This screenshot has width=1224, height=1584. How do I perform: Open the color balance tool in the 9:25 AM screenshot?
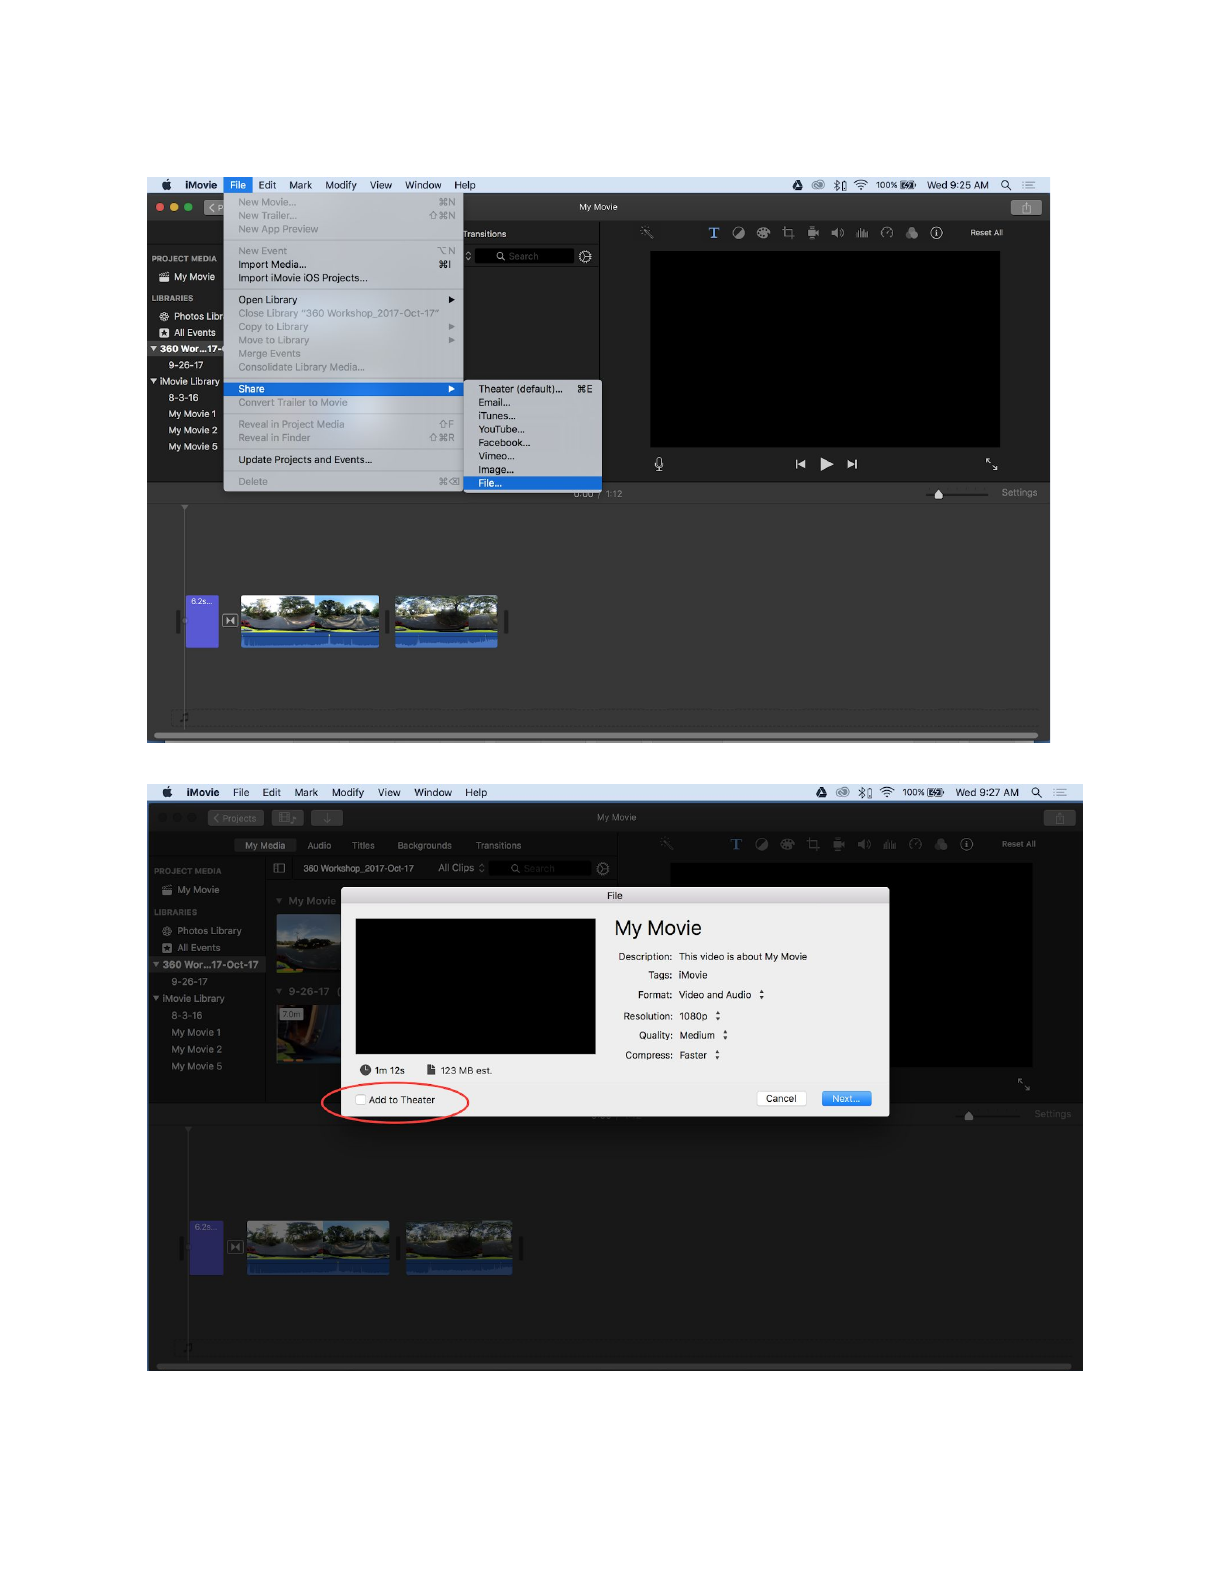[738, 233]
